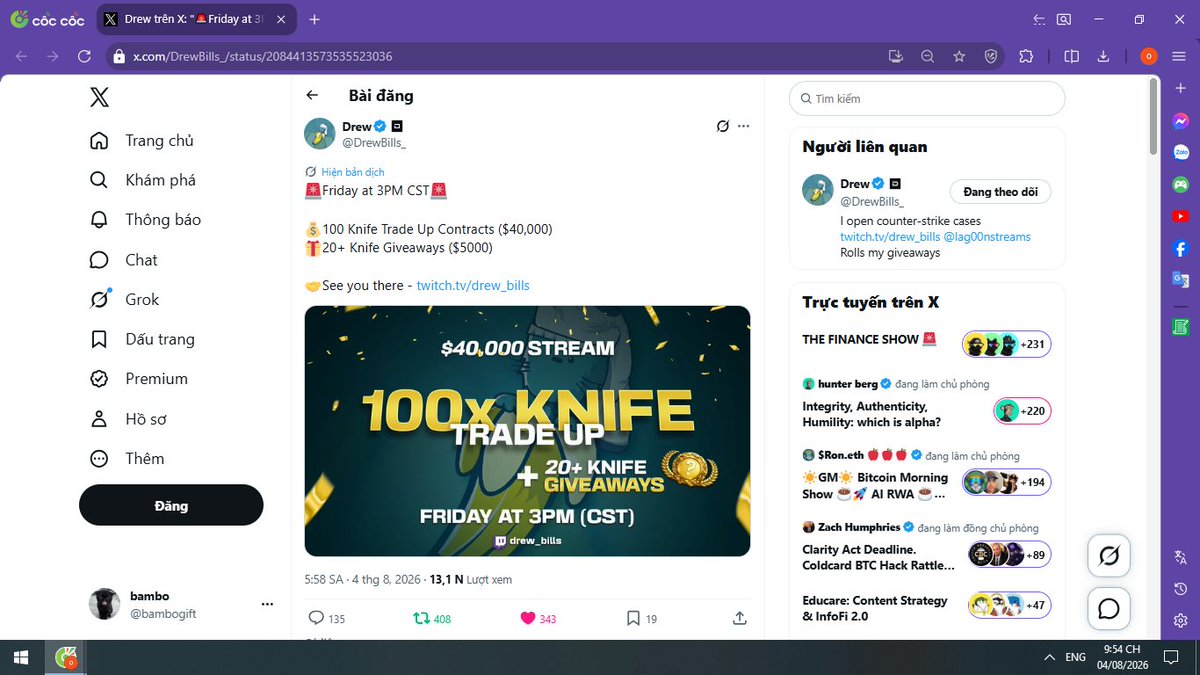
Task: Open the floating messages chat button
Action: (x=1108, y=608)
